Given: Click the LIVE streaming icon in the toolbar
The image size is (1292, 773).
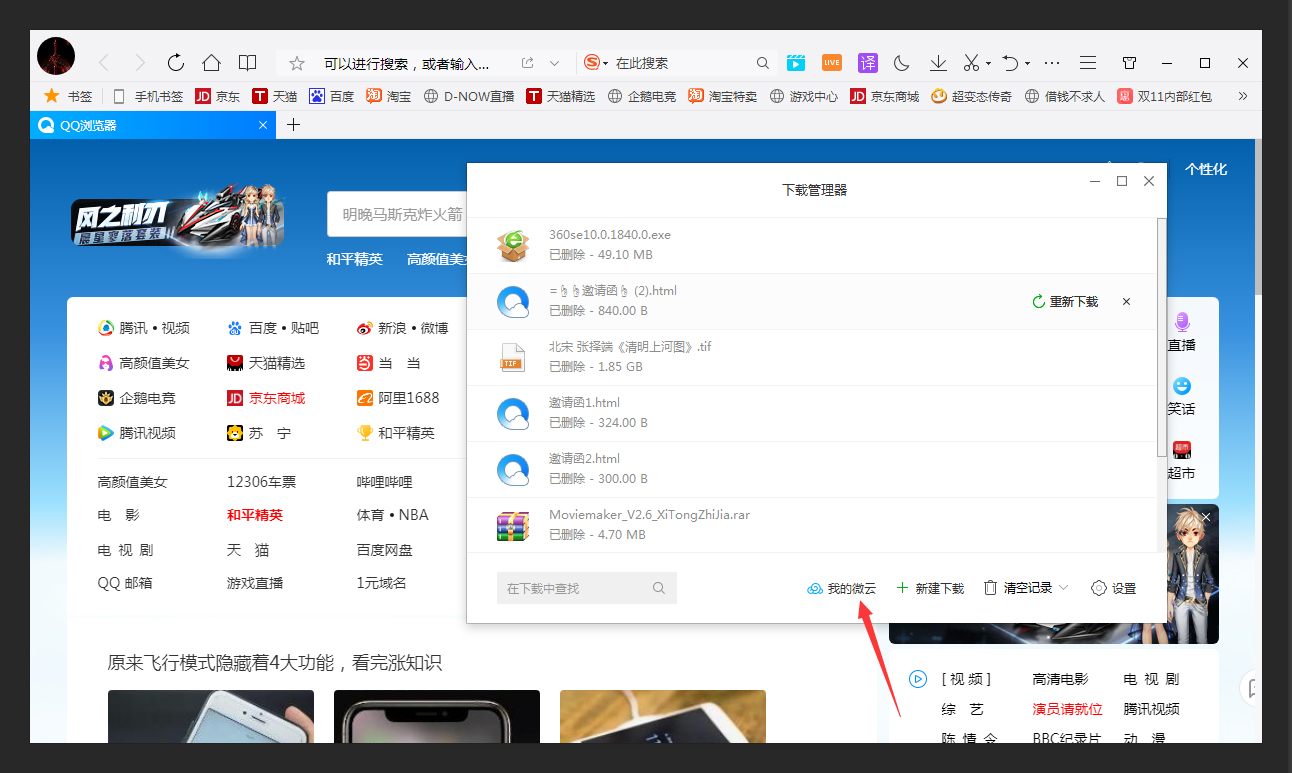Looking at the screenshot, I should pyautogui.click(x=831, y=62).
